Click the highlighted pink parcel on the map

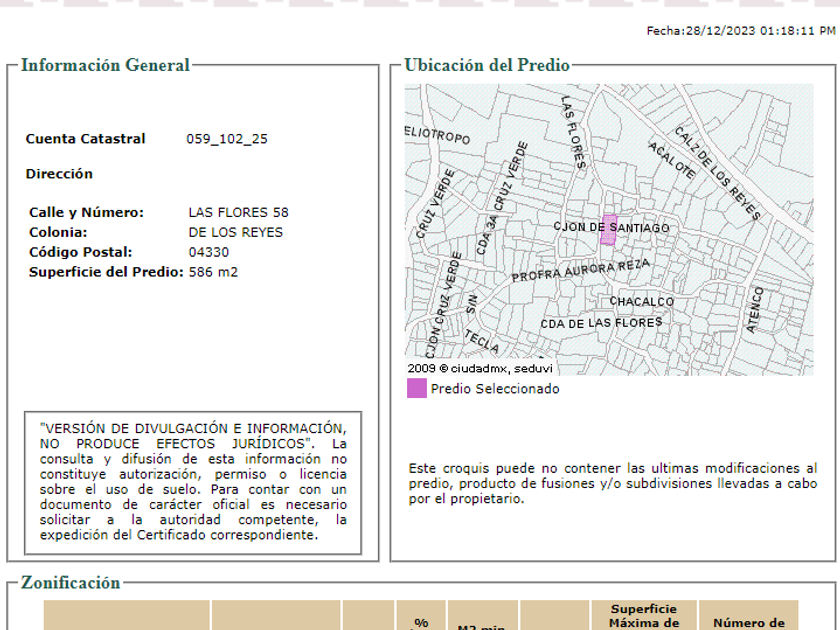coord(609,230)
